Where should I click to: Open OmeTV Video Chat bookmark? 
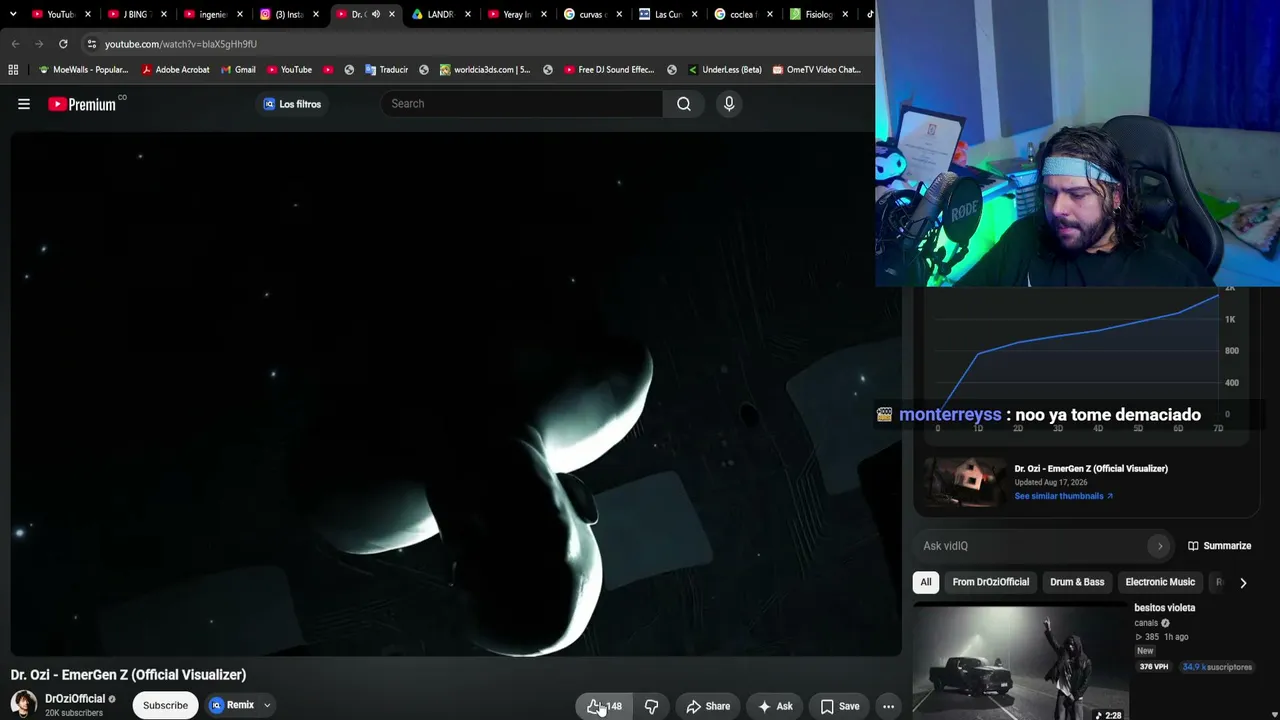(816, 70)
